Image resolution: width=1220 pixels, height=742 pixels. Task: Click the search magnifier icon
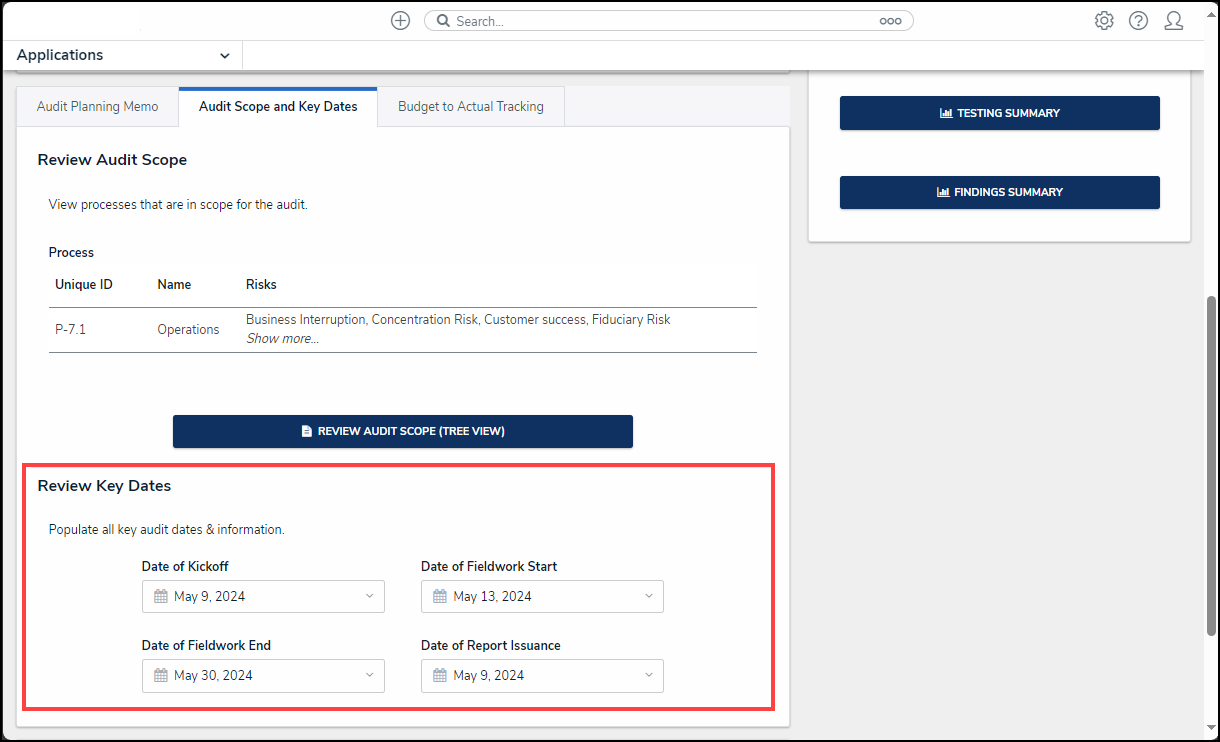pyautogui.click(x=443, y=21)
